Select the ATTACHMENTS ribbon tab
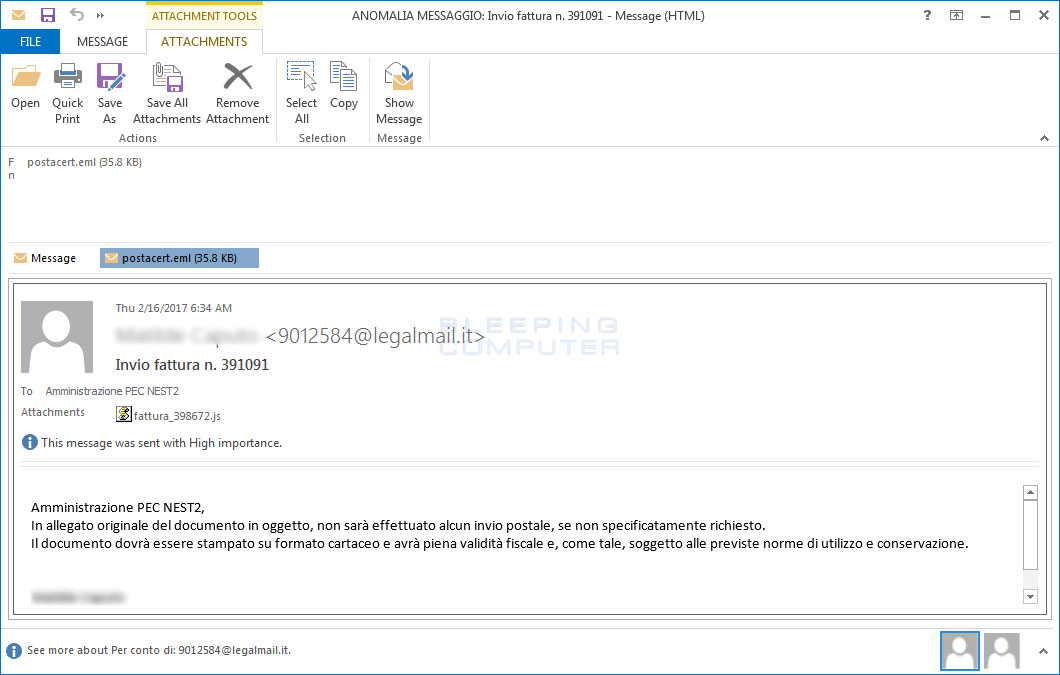Screen dimensions: 1060x675 point(204,41)
